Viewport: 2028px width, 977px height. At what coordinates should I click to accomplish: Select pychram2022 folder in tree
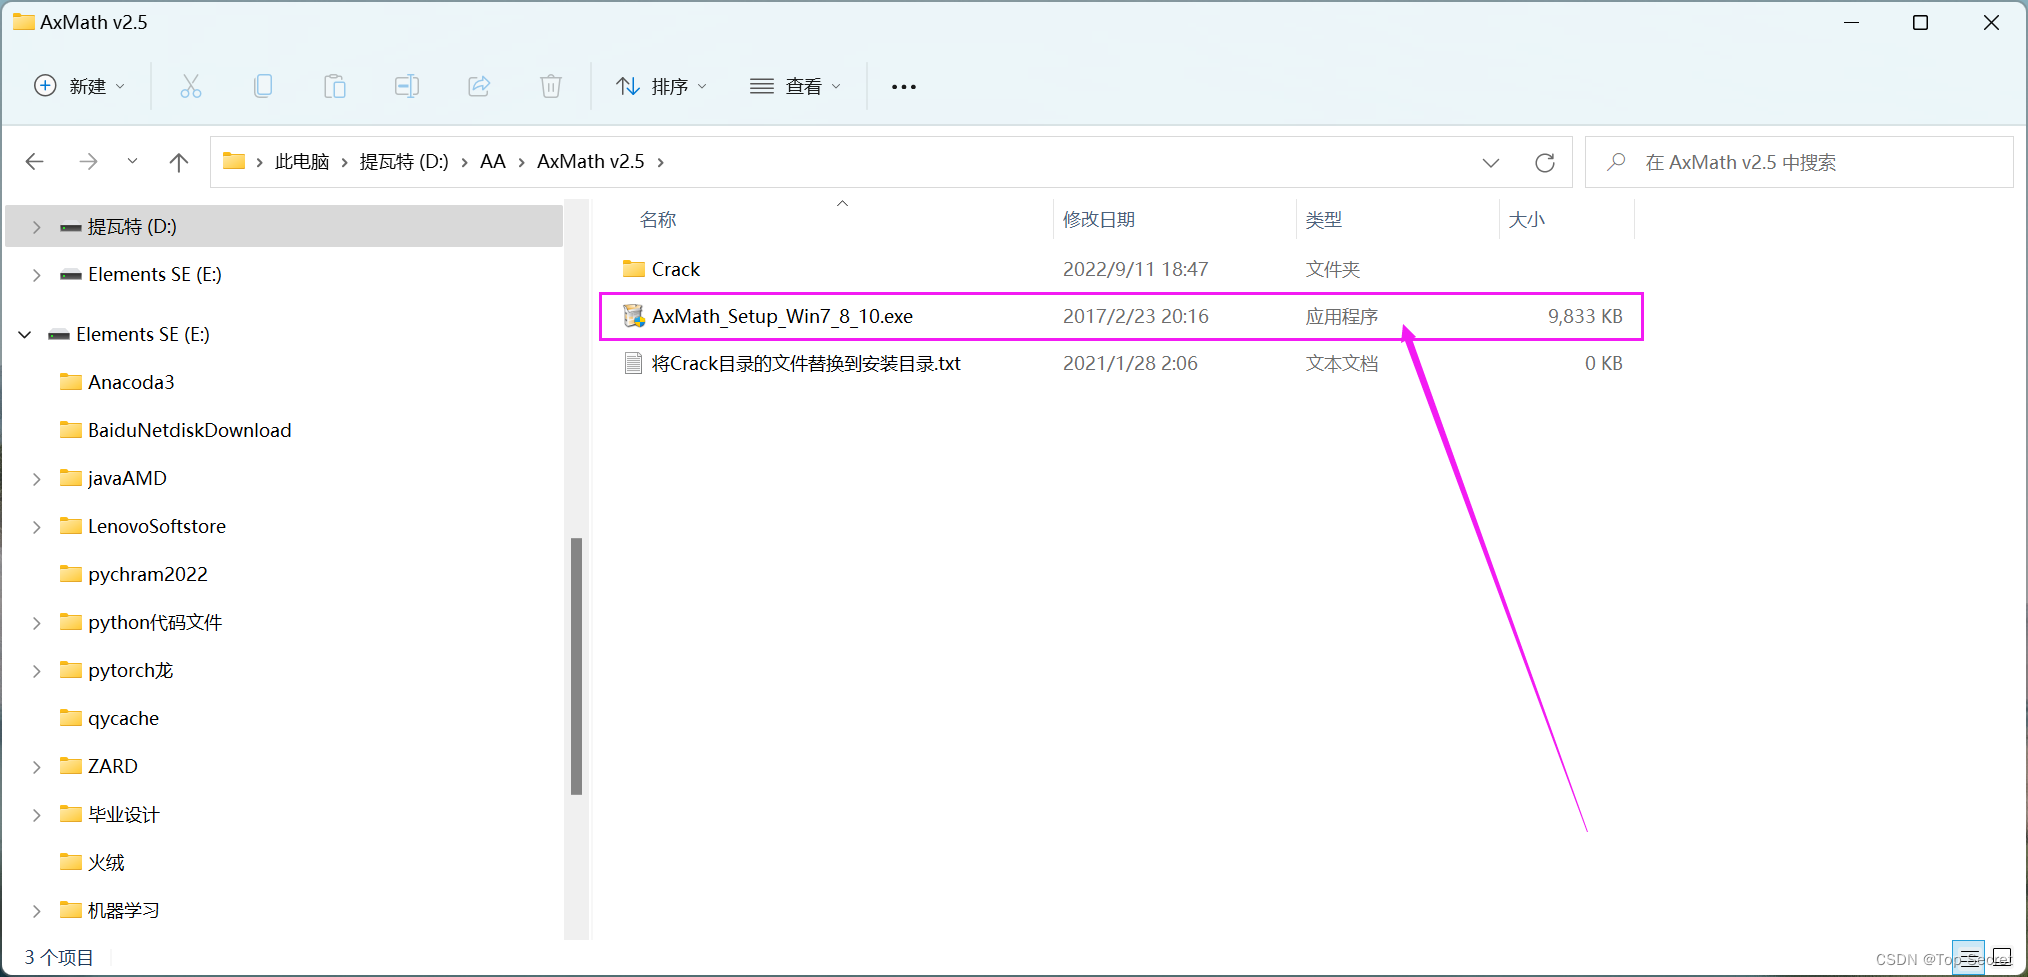[x=147, y=574]
